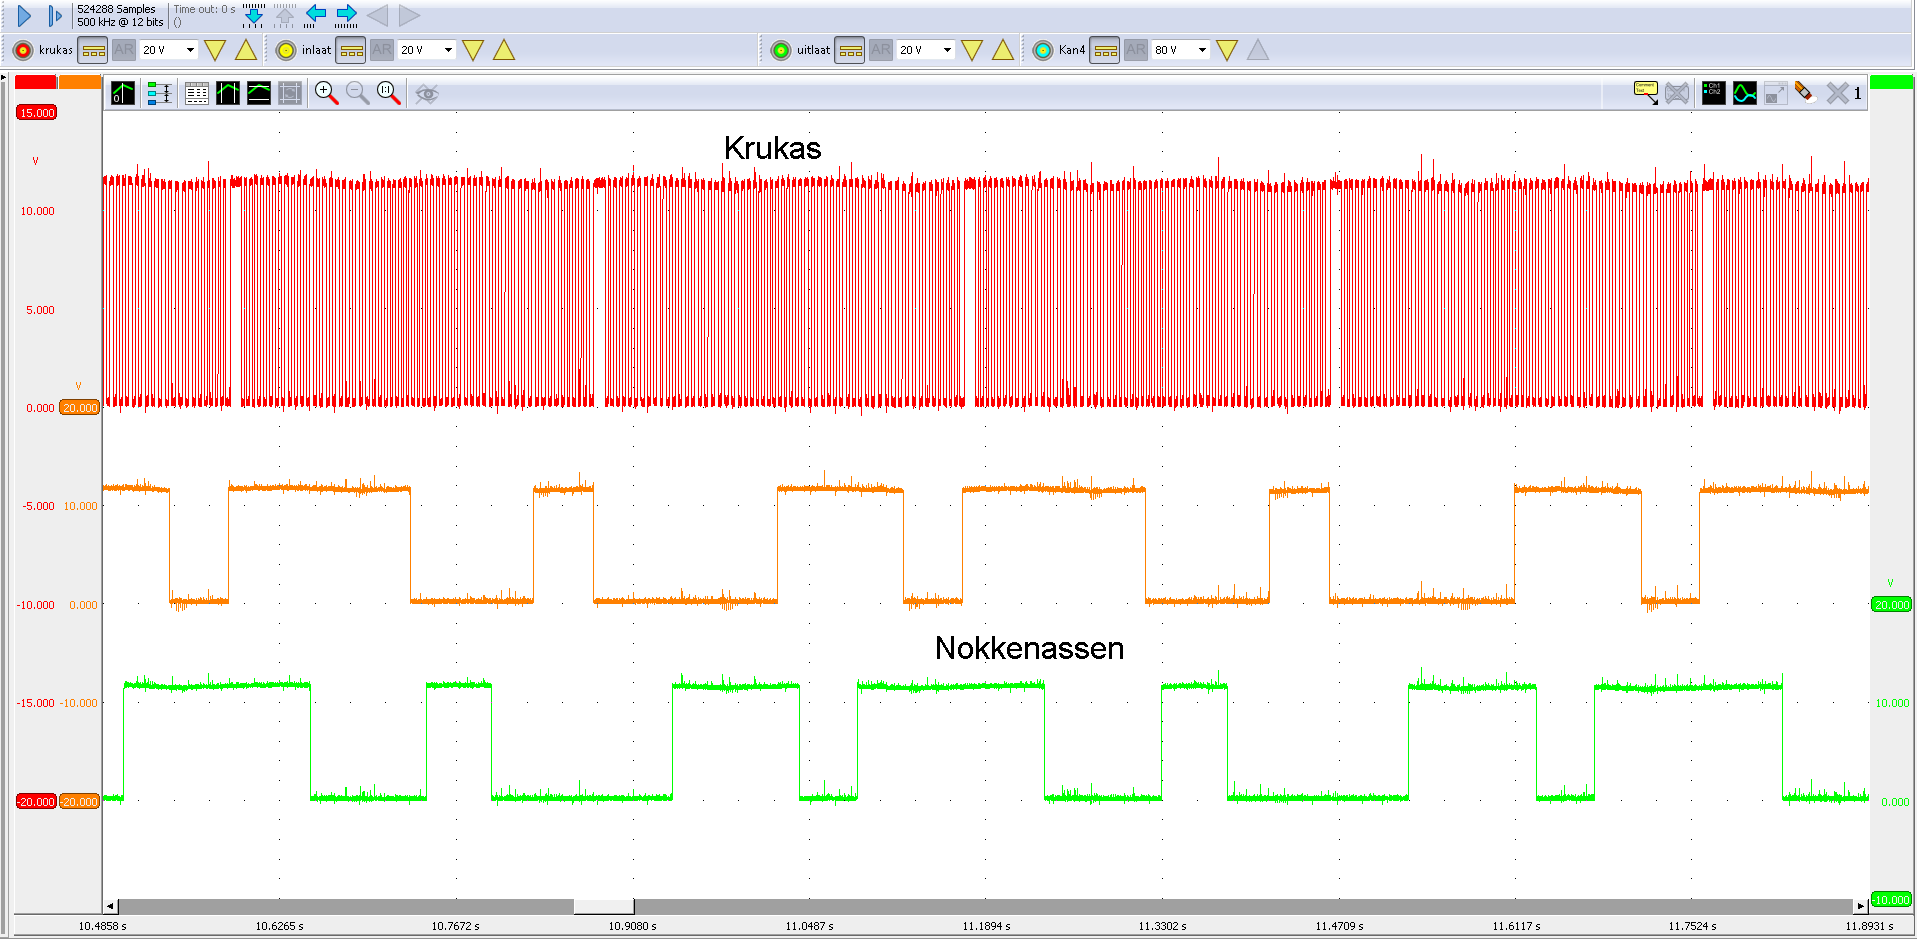
Task: Enable AR auto-ranging on the krukas channel
Action: coord(124,49)
